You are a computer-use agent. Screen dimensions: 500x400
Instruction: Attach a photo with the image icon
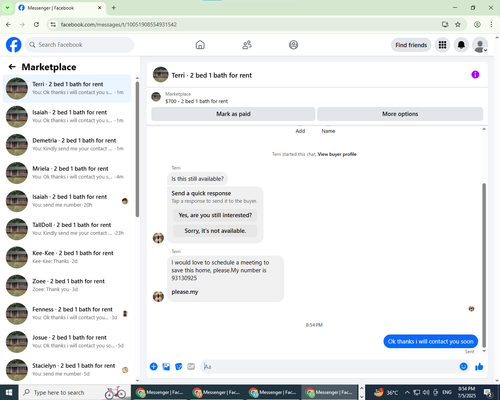[x=166, y=367]
